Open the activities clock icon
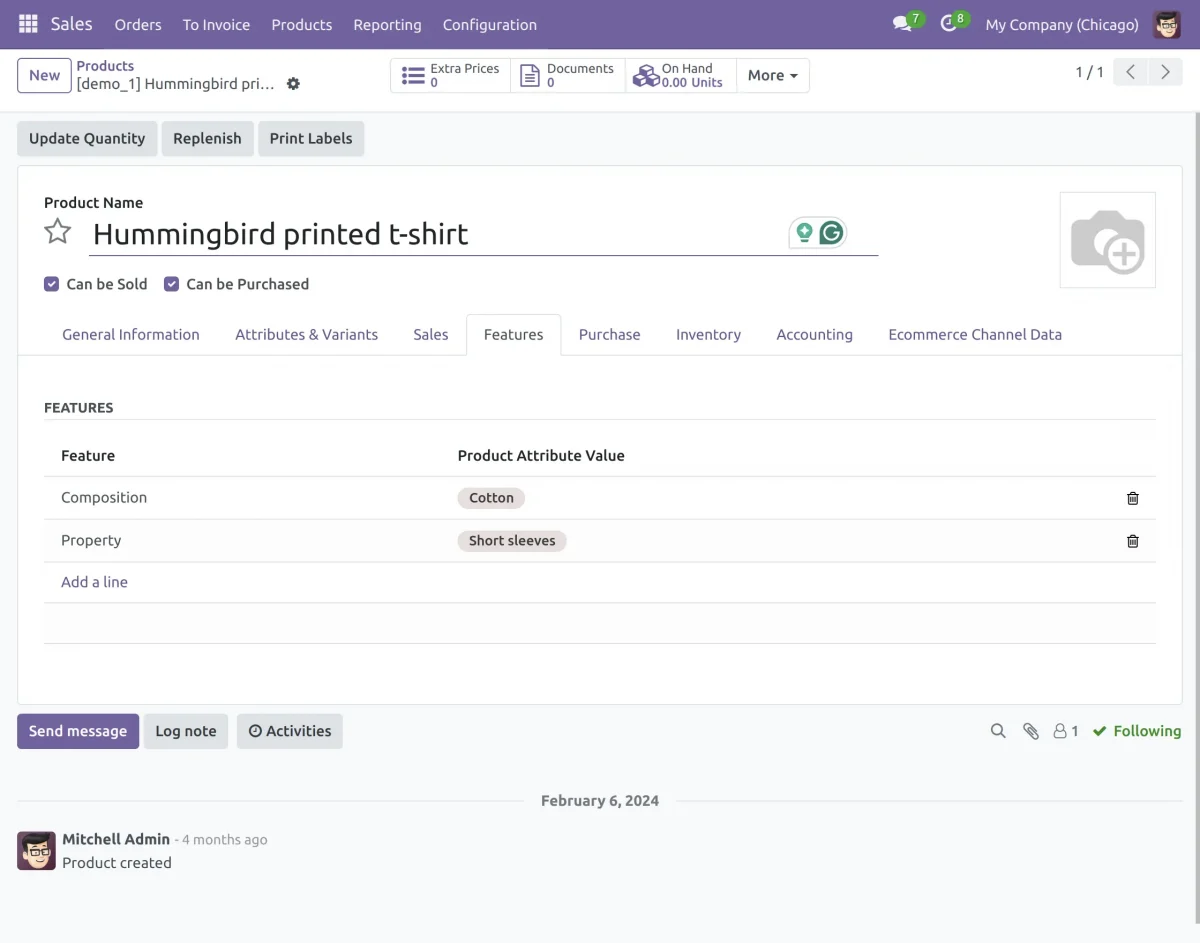 (x=947, y=24)
